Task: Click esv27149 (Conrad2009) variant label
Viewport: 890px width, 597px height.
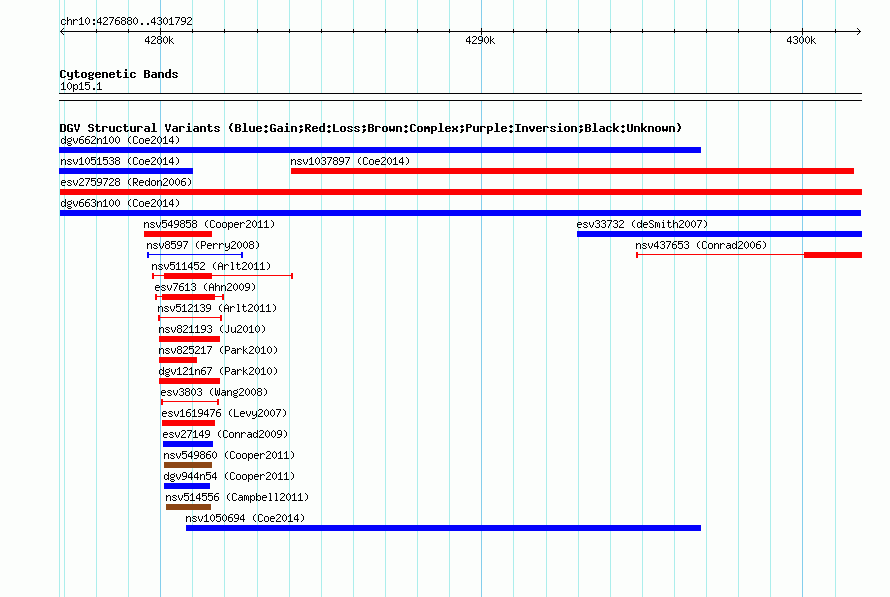Action: click(x=225, y=434)
